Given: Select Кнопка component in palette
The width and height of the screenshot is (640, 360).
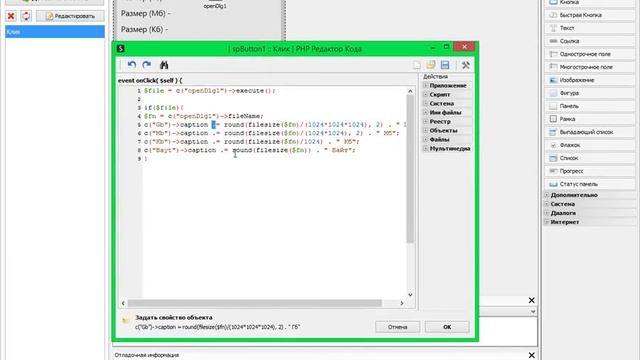Looking at the screenshot, I should [x=589, y=2].
